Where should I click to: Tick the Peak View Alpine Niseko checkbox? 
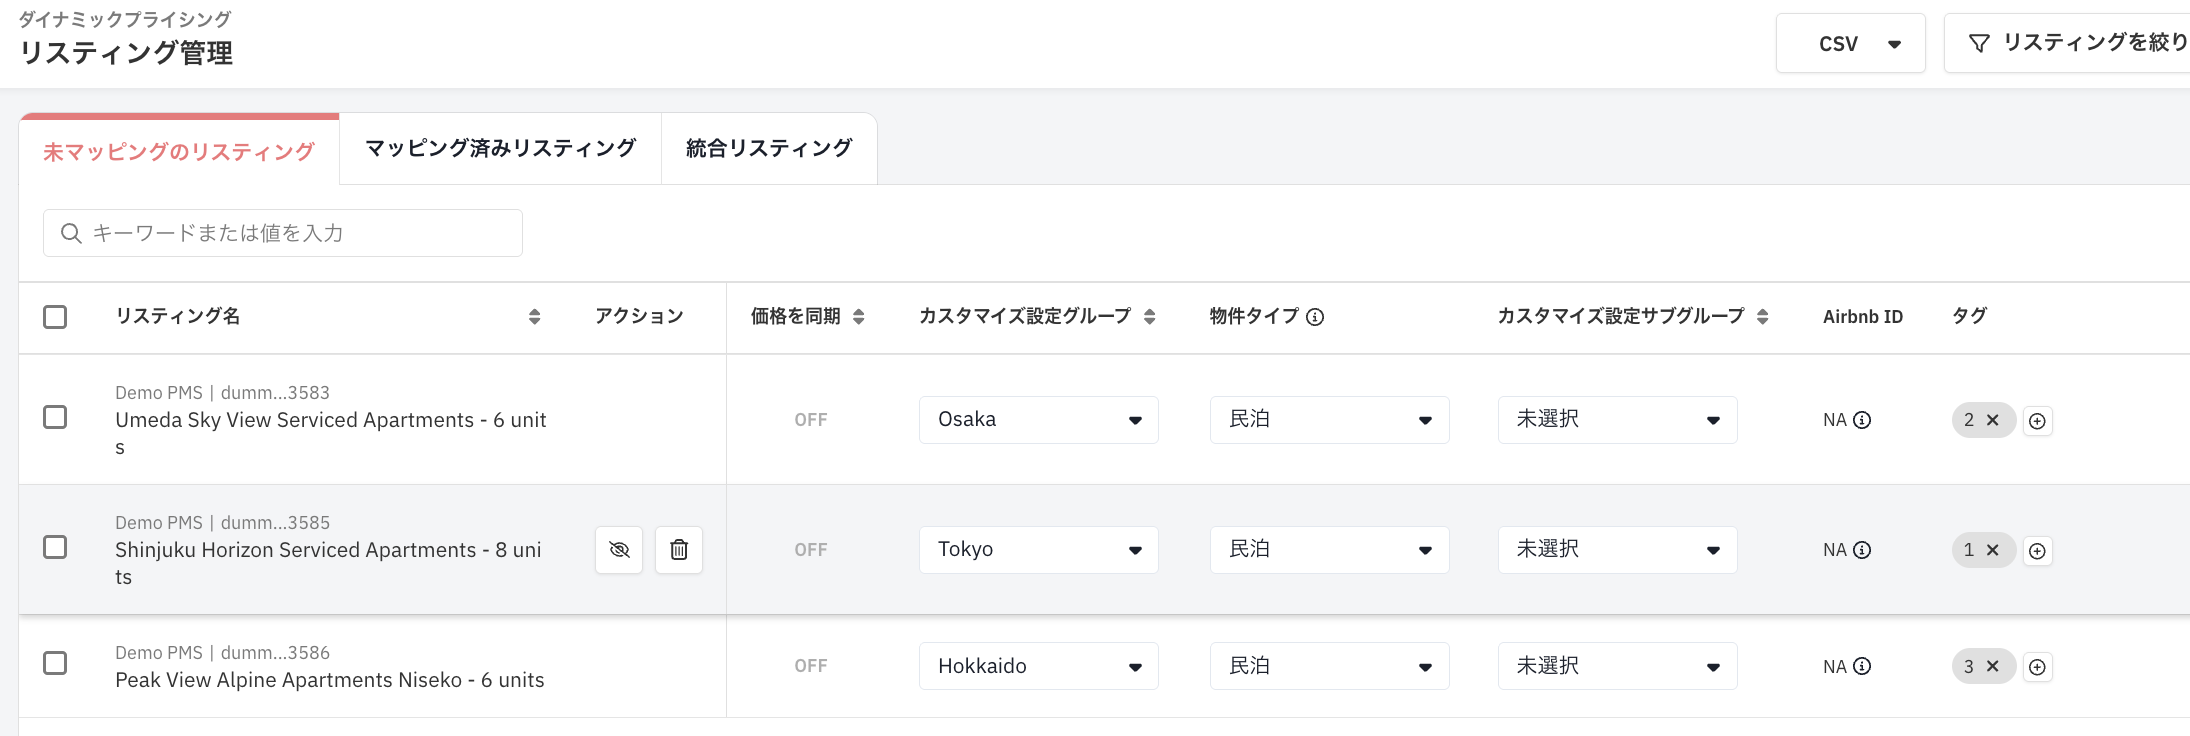pos(55,663)
